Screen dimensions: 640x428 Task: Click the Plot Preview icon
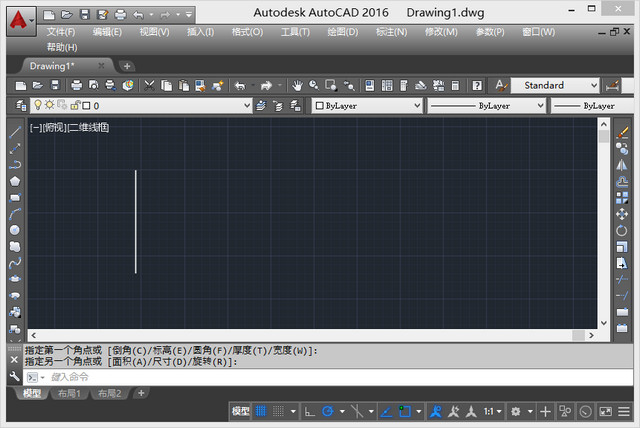point(93,85)
